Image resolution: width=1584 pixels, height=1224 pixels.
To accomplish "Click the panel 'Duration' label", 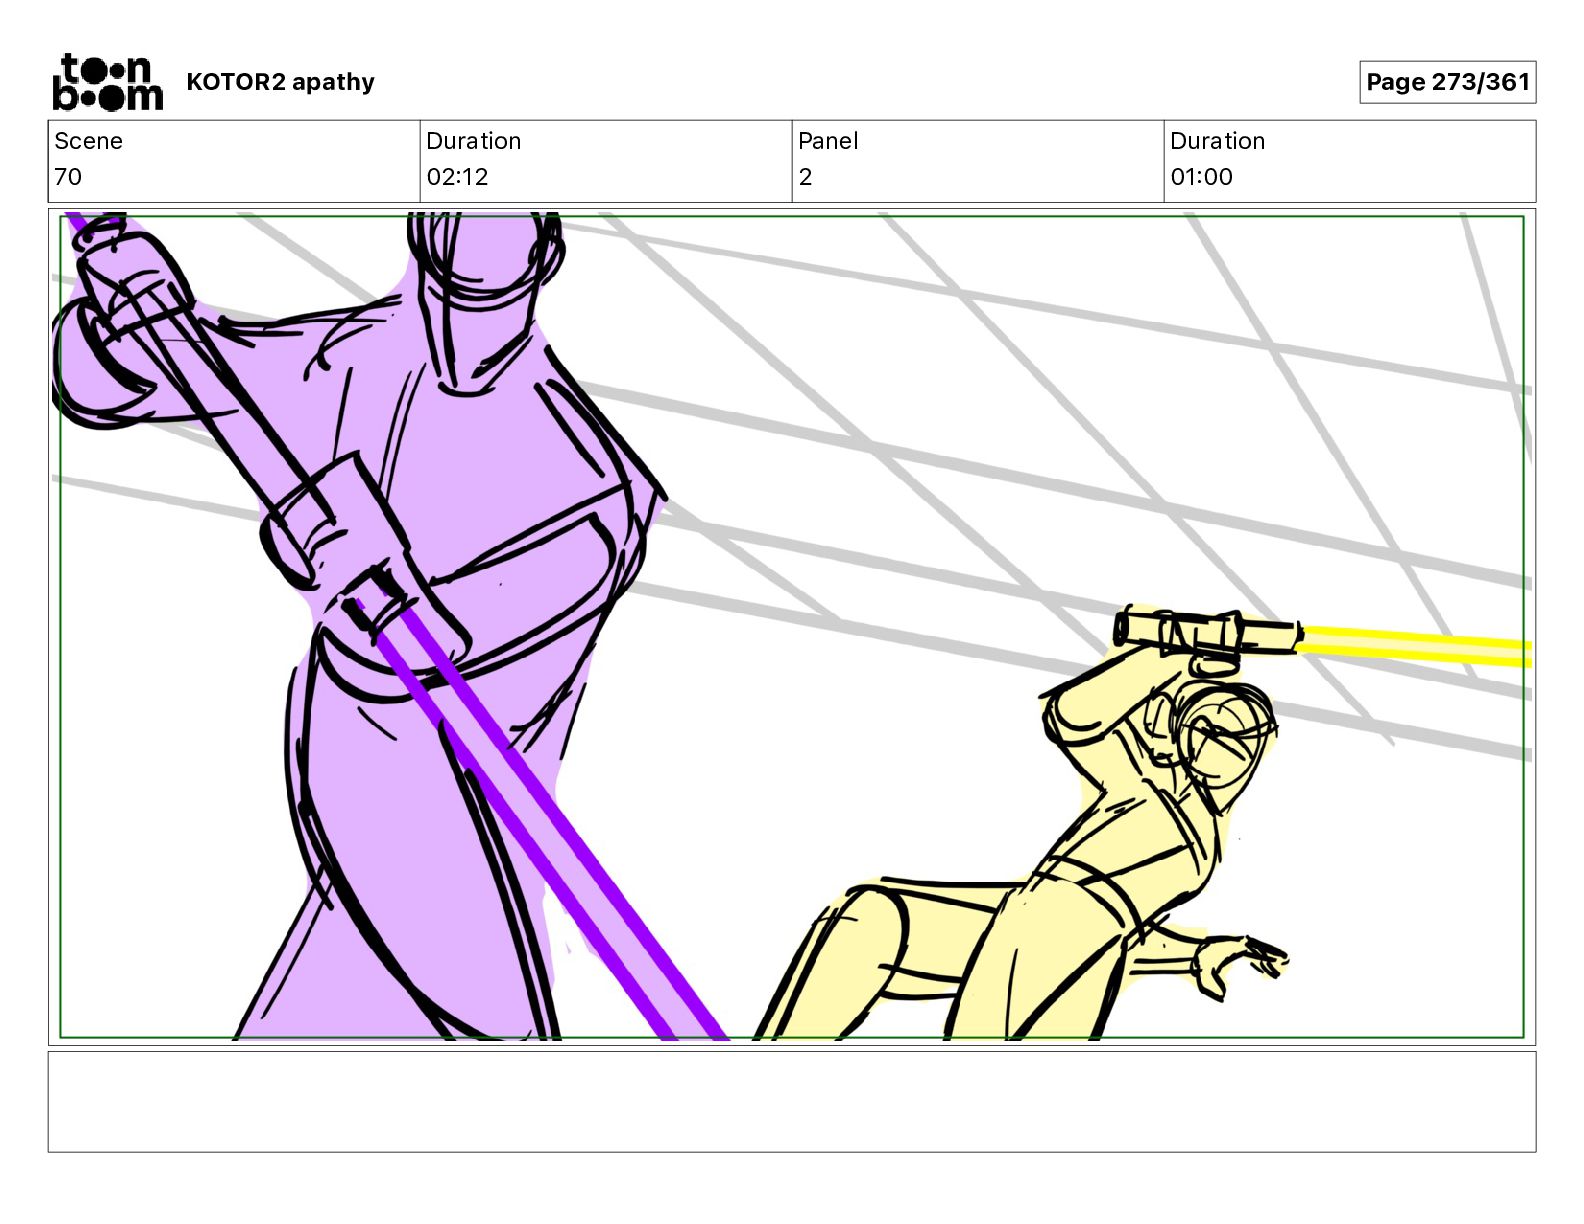I will tap(1217, 141).
